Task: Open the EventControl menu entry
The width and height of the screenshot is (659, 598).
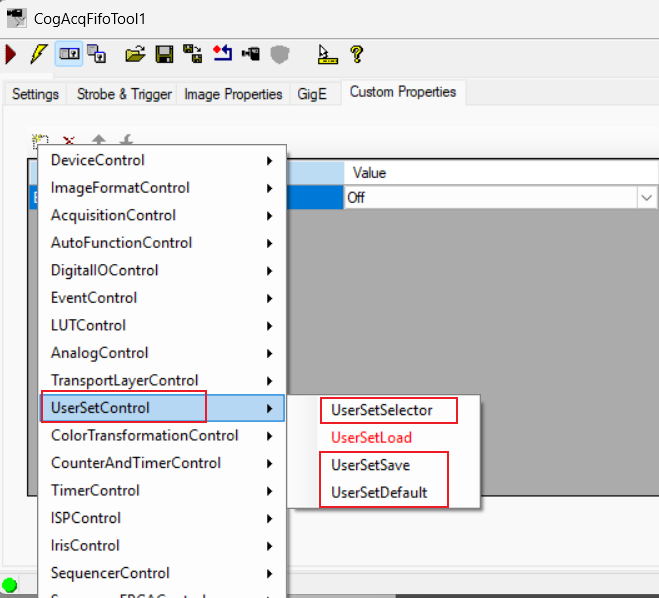Action: [x=162, y=298]
